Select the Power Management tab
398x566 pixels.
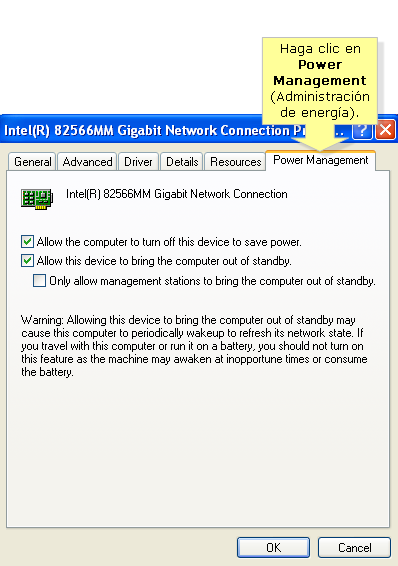tap(320, 160)
